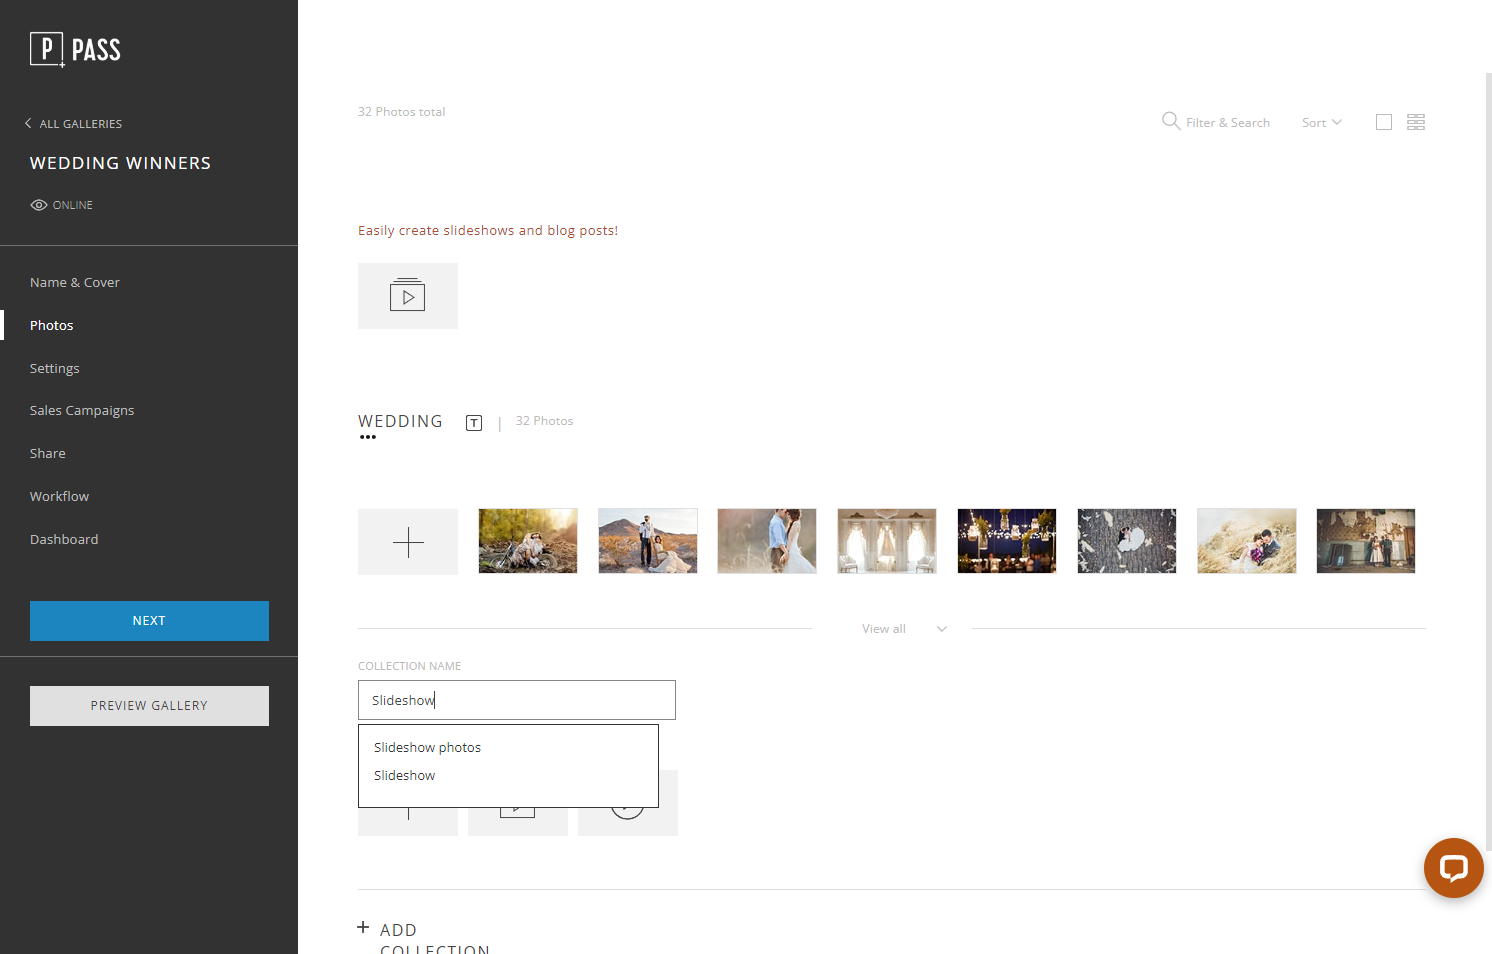Click the Wedding collection title
Screen dimensions: 1492x954
(x=400, y=422)
